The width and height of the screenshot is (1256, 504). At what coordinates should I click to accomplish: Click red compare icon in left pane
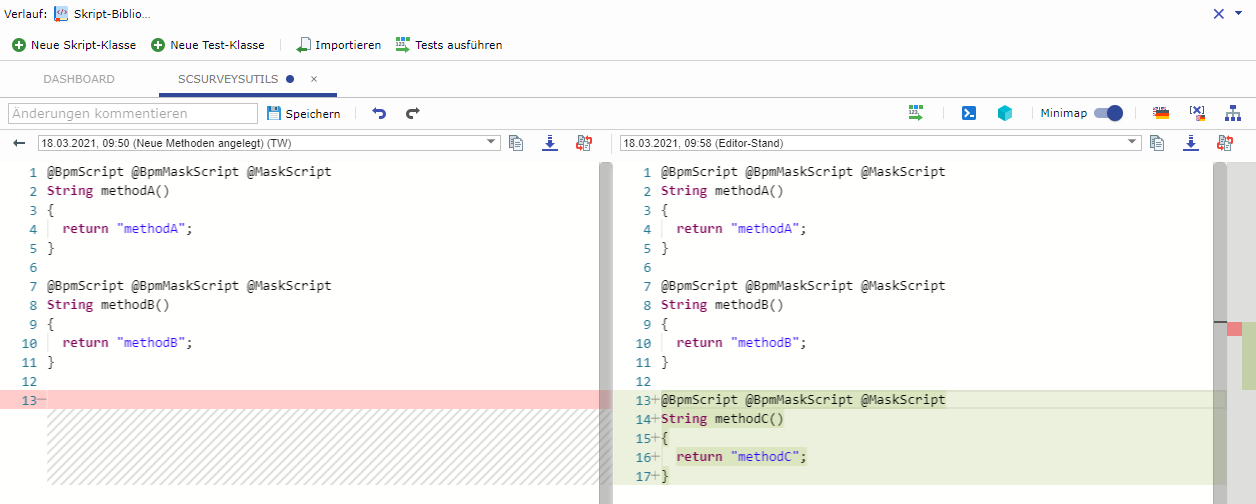(583, 143)
